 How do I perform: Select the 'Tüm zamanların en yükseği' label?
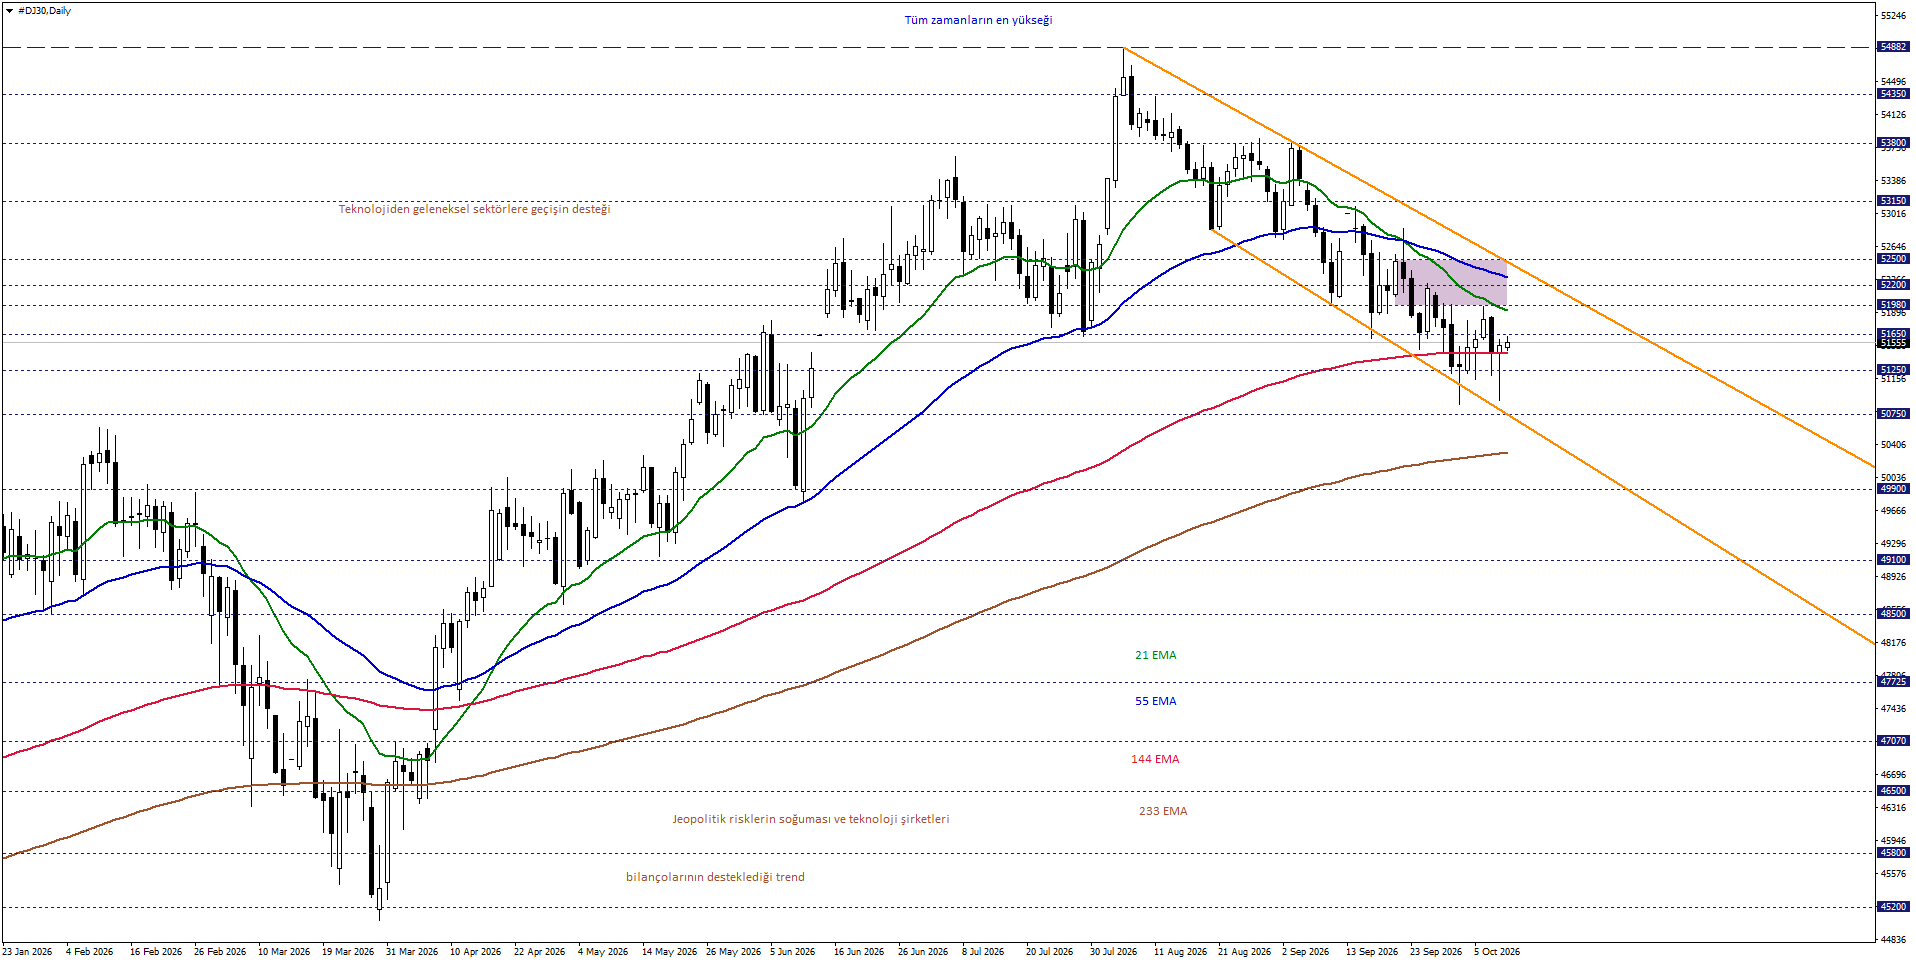[x=978, y=20]
